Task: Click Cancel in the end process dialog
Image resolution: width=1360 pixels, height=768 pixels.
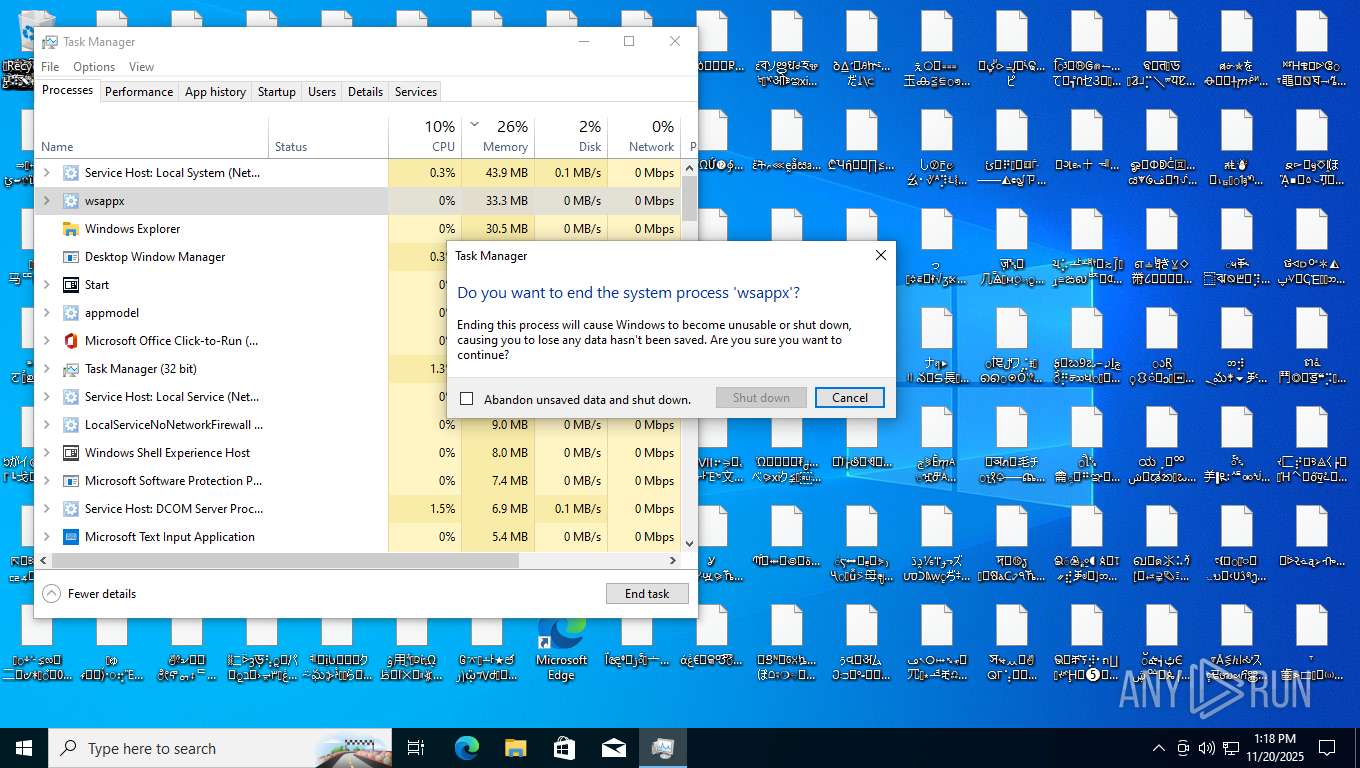Action: 850,398
